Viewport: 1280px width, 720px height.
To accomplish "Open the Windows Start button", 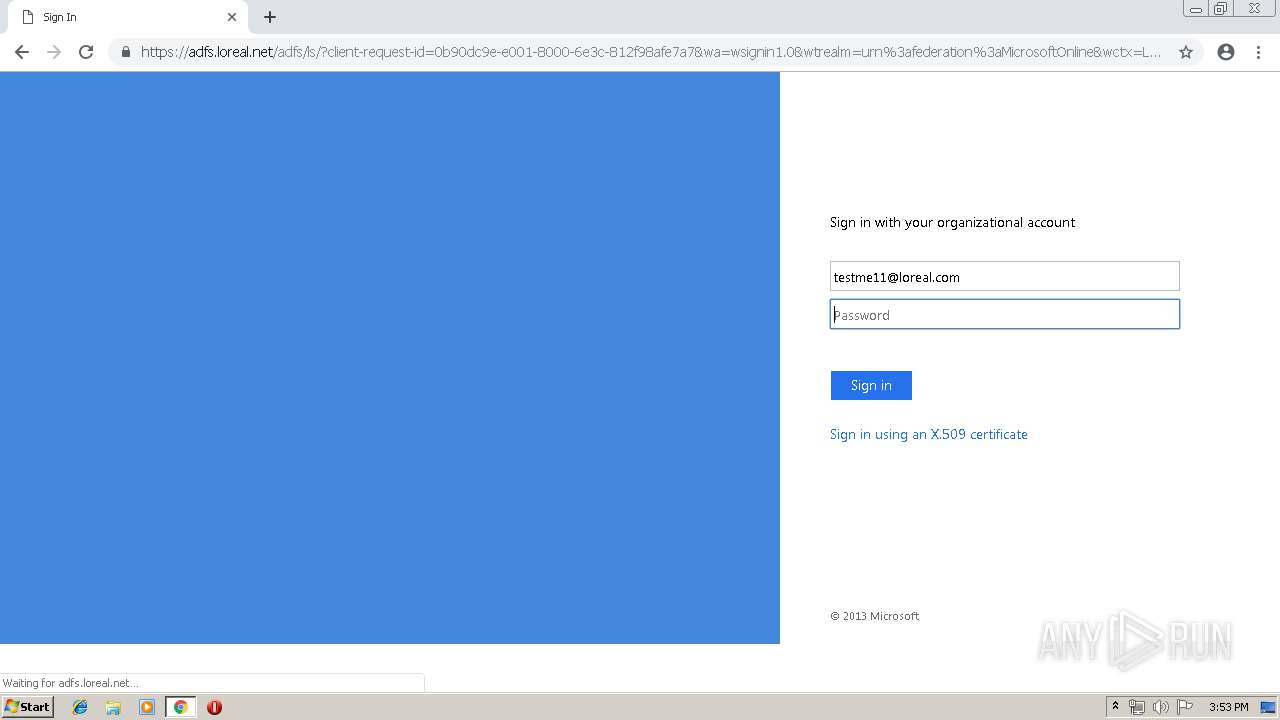I will tap(27, 707).
